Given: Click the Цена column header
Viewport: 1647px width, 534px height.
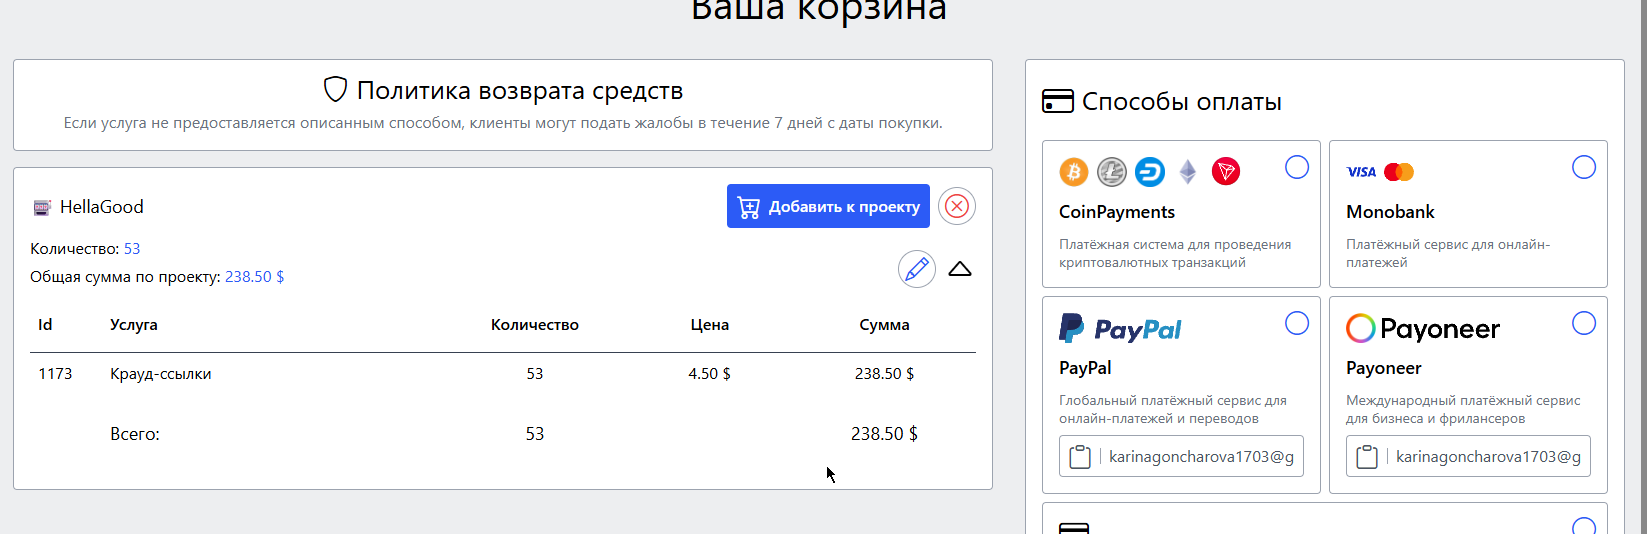Looking at the screenshot, I should pyautogui.click(x=710, y=325).
